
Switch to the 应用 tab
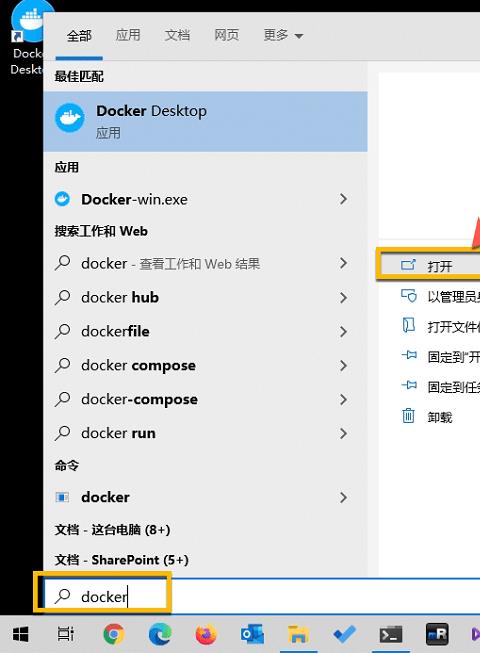coord(128,35)
